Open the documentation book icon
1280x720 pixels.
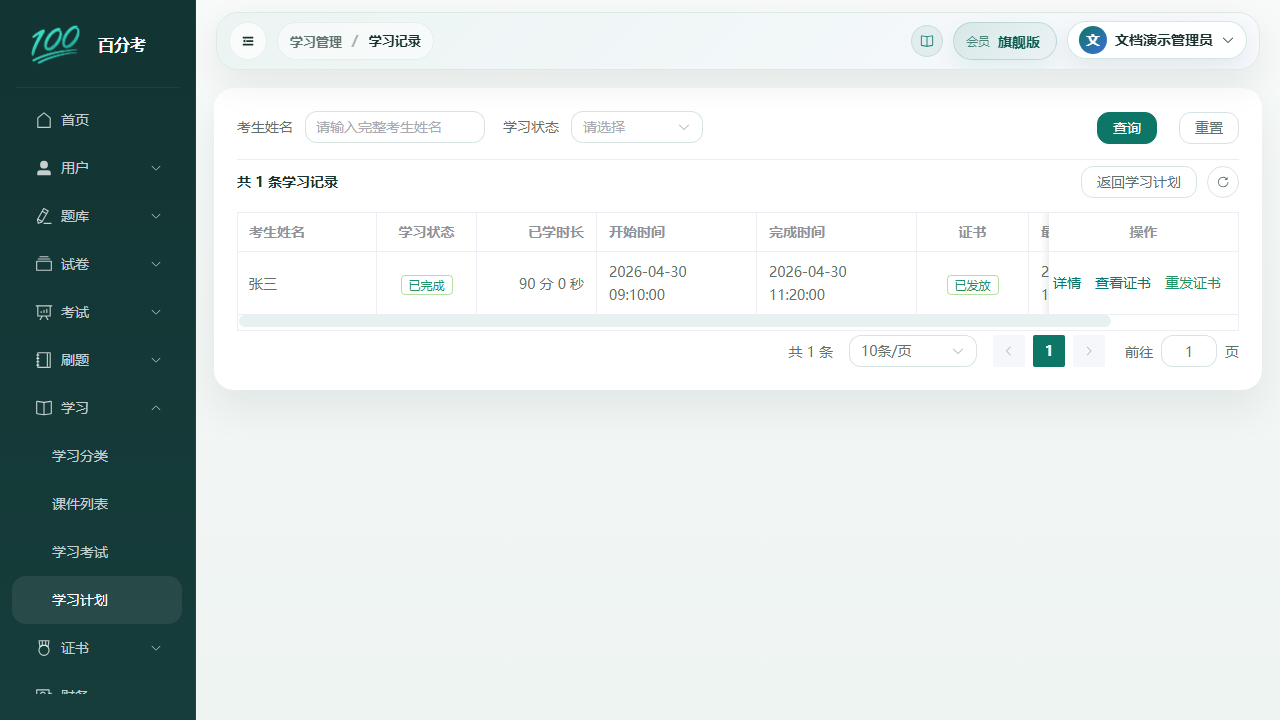coord(927,41)
